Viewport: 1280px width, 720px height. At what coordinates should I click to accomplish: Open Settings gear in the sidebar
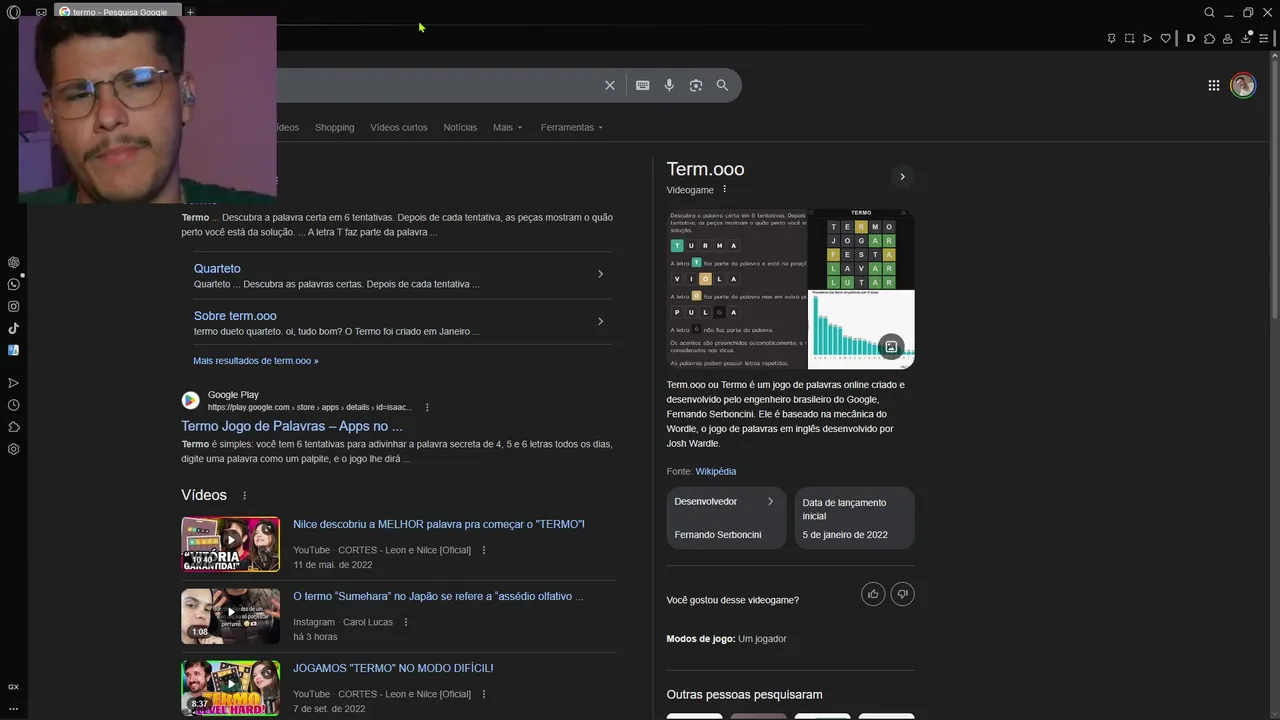[14, 449]
